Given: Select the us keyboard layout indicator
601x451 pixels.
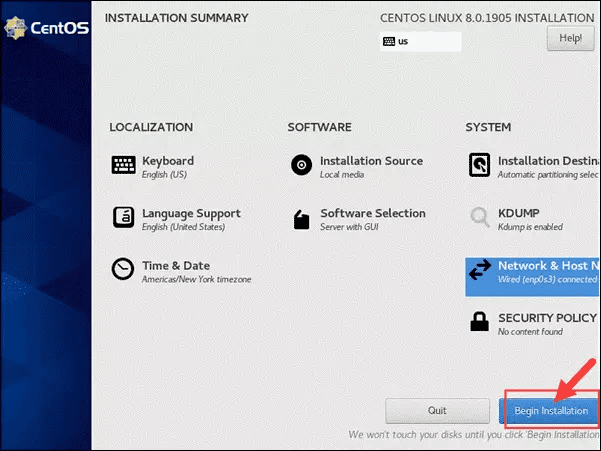Looking at the screenshot, I should 420,41.
